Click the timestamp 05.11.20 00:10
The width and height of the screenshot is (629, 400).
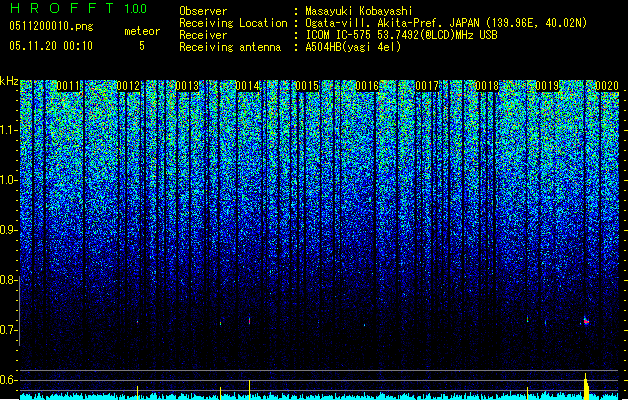(51, 46)
